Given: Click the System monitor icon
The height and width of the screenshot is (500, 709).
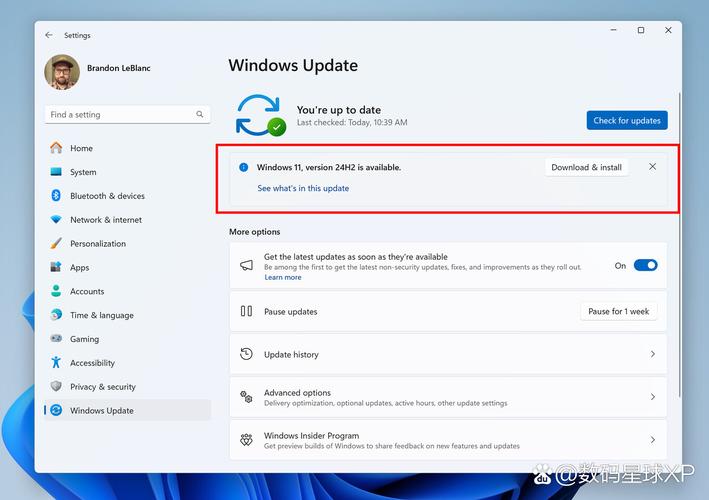Looking at the screenshot, I should pos(56,172).
